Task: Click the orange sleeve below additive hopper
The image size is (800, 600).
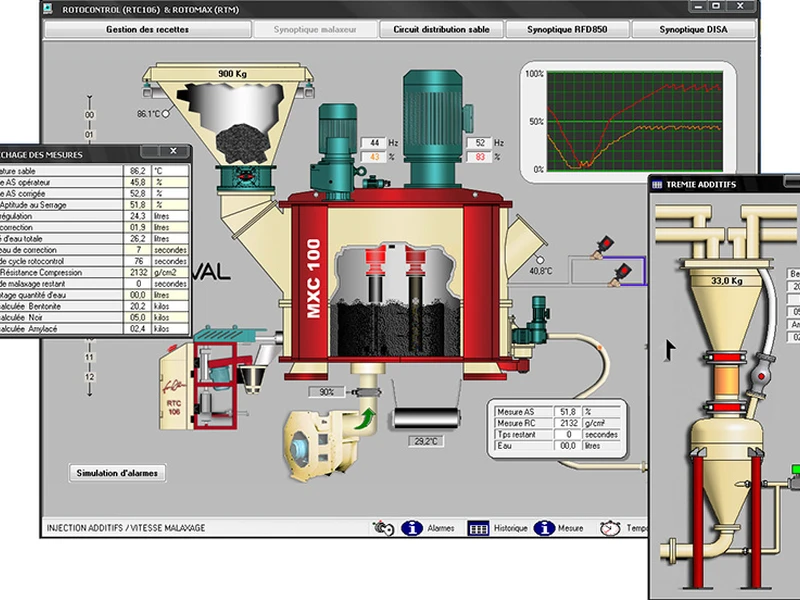Action: point(727,382)
